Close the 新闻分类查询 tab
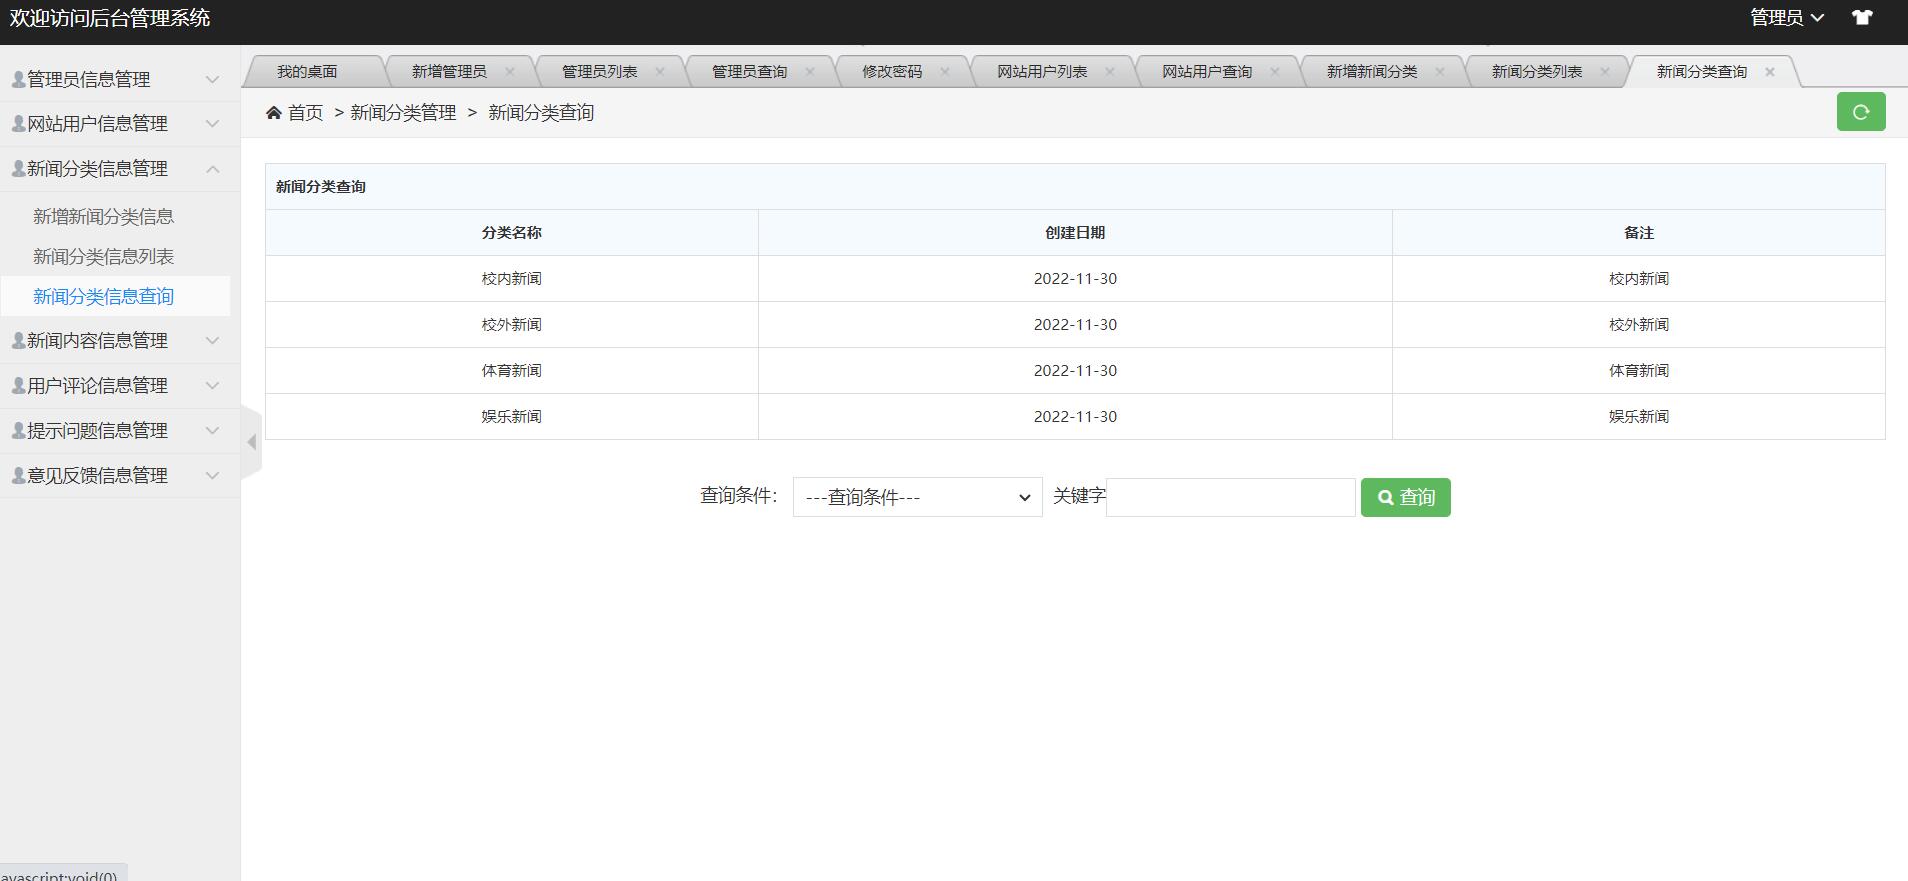The width and height of the screenshot is (1908, 881). 1770,71
